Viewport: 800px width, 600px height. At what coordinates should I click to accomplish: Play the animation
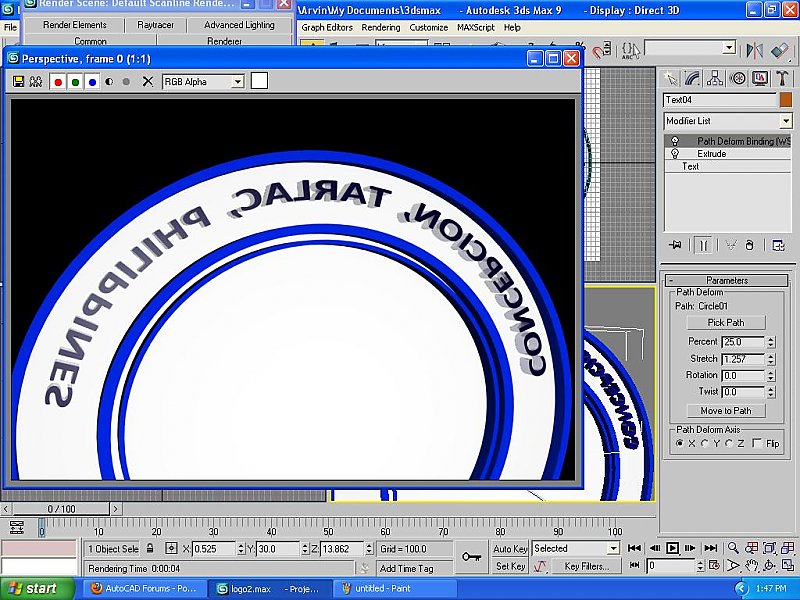(x=672, y=548)
